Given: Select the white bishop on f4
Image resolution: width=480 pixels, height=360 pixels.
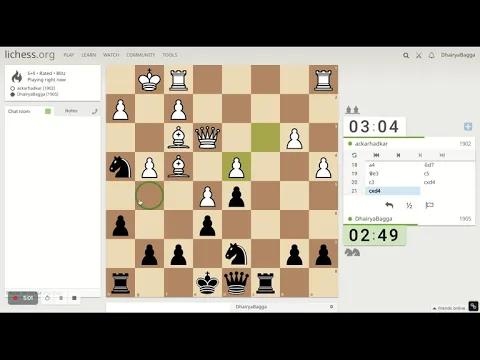Looking at the screenshot, I should pos(178,166).
